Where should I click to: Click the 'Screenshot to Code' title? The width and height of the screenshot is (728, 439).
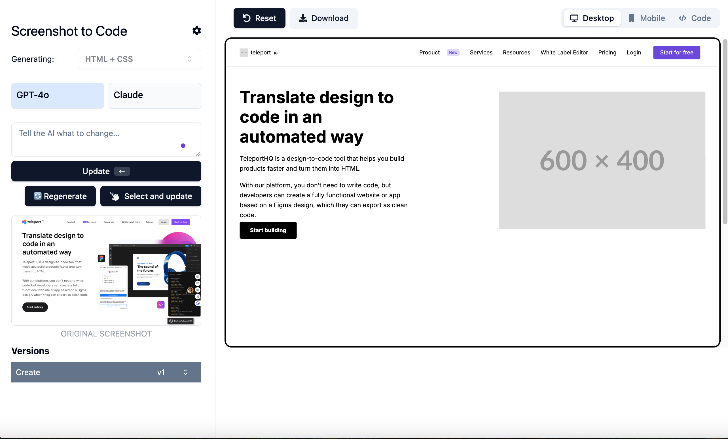pyautogui.click(x=69, y=31)
